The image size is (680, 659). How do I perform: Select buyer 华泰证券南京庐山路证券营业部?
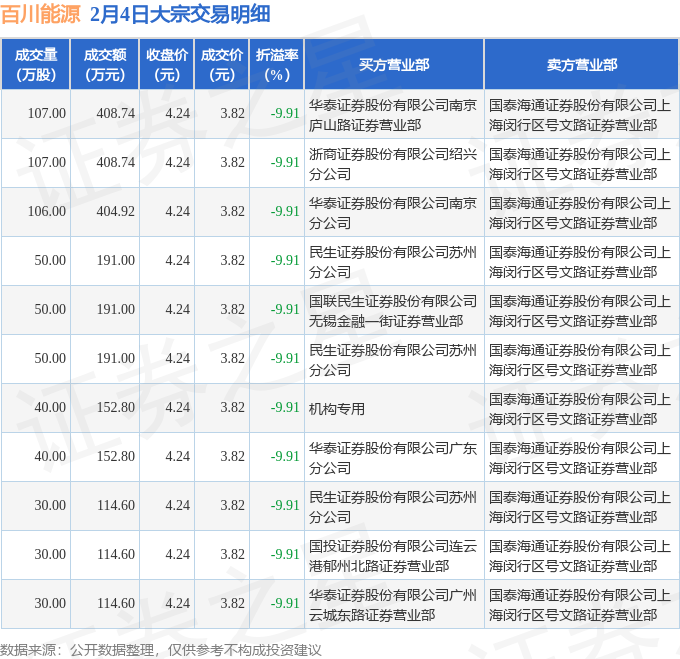[393, 114]
